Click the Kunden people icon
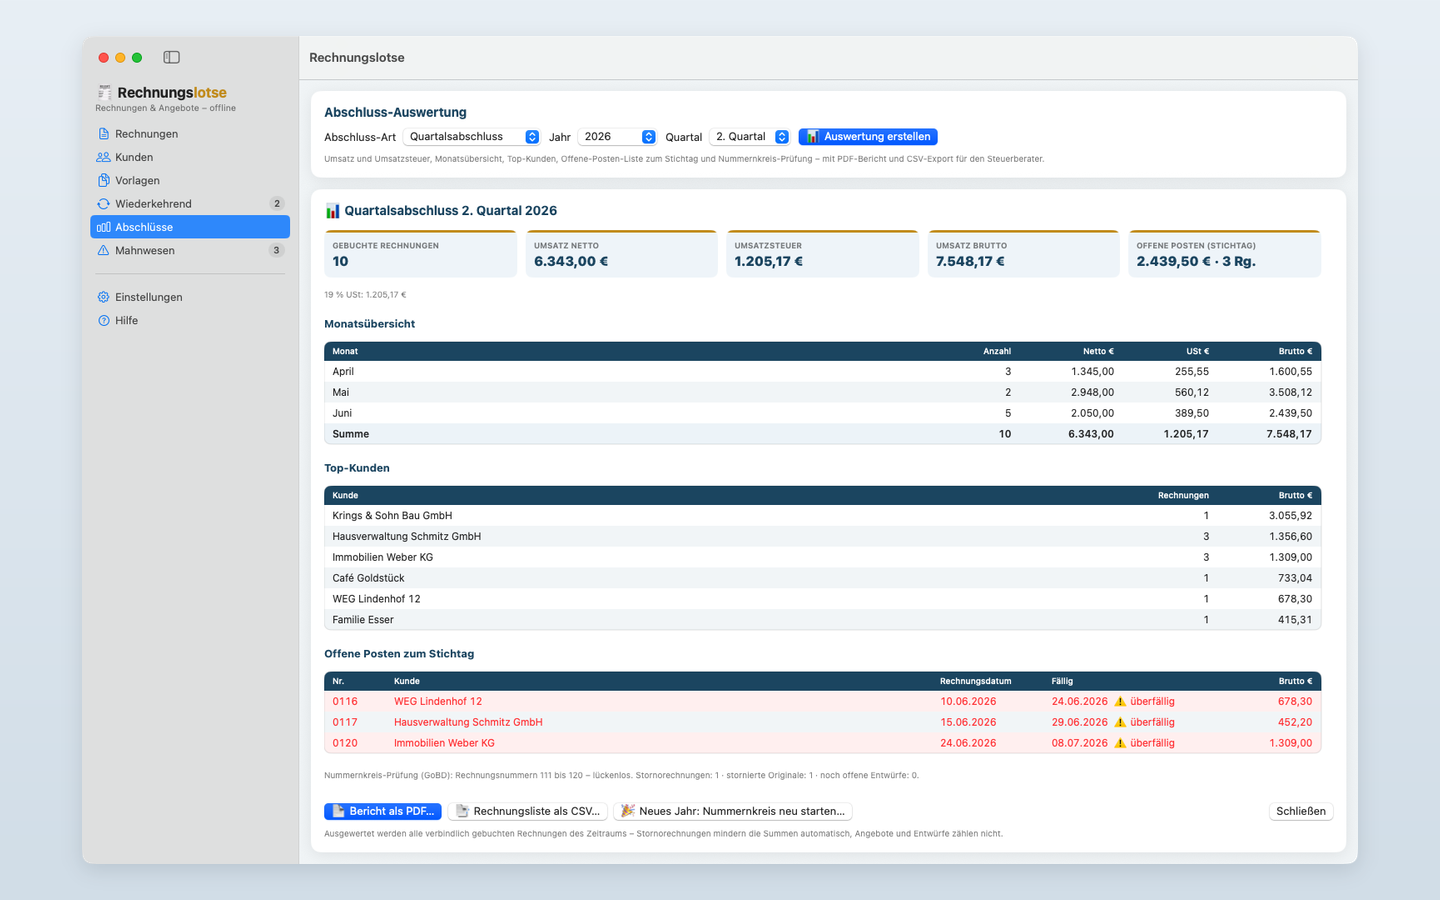 pyautogui.click(x=103, y=157)
